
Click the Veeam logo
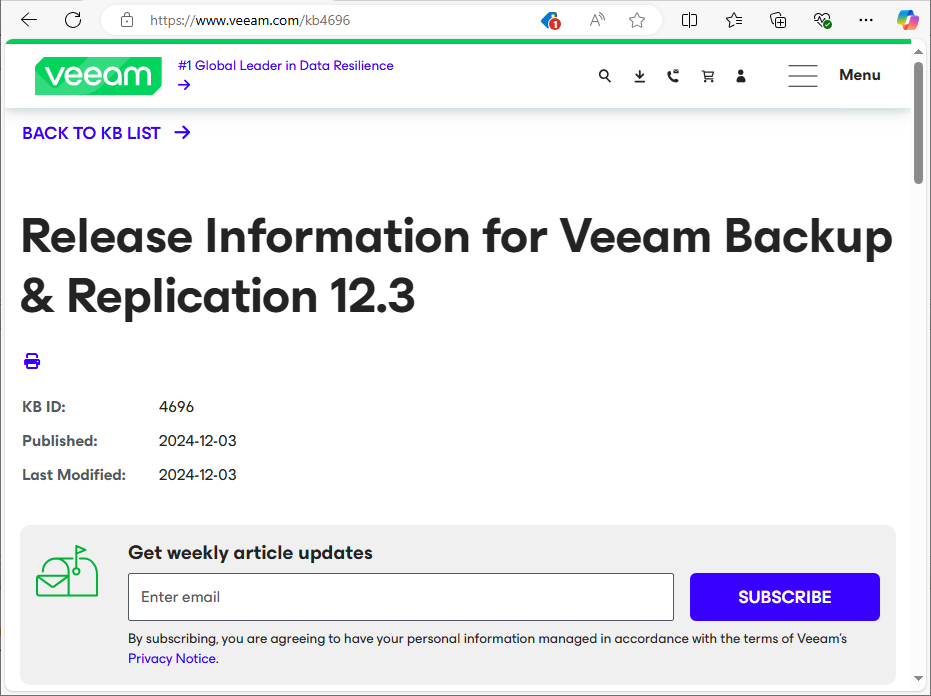pyautogui.click(x=99, y=75)
